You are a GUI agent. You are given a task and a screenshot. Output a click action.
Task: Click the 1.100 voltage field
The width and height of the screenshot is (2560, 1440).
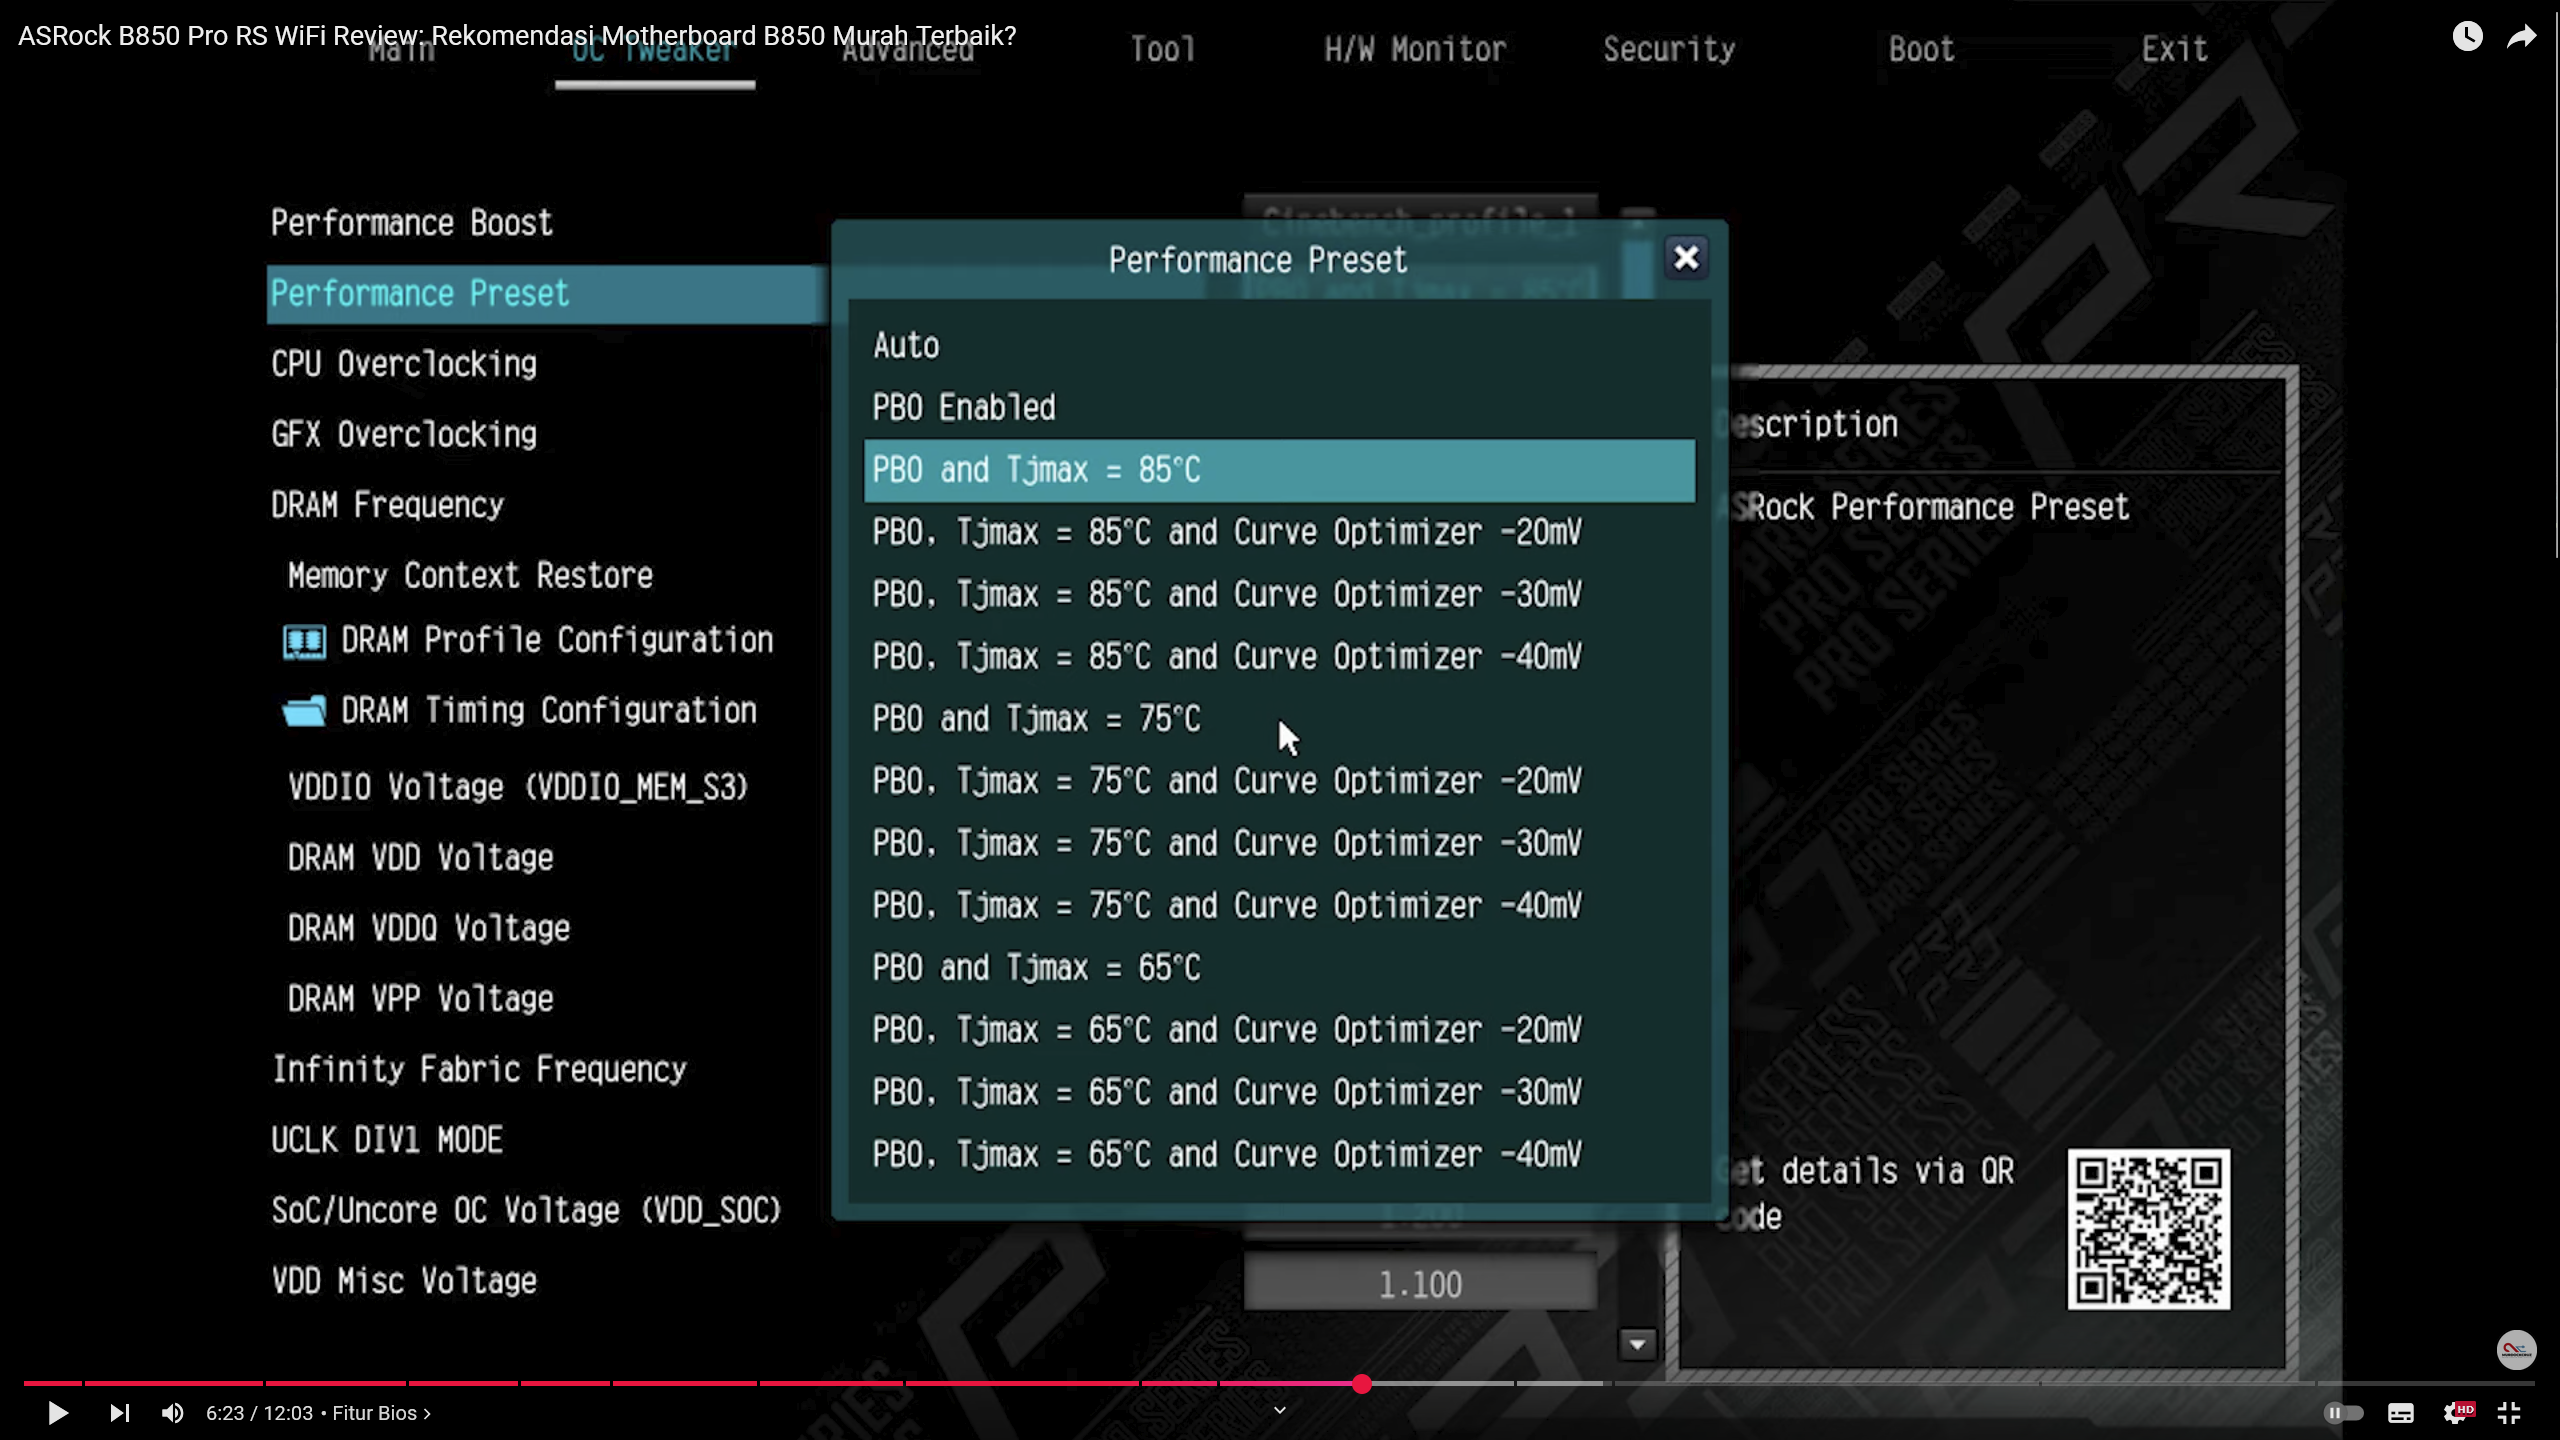tap(1420, 1284)
